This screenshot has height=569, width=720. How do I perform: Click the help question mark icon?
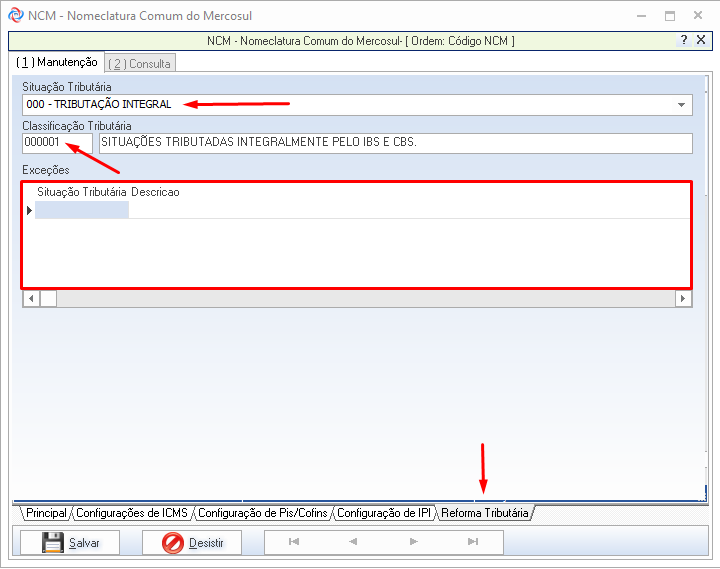click(684, 40)
